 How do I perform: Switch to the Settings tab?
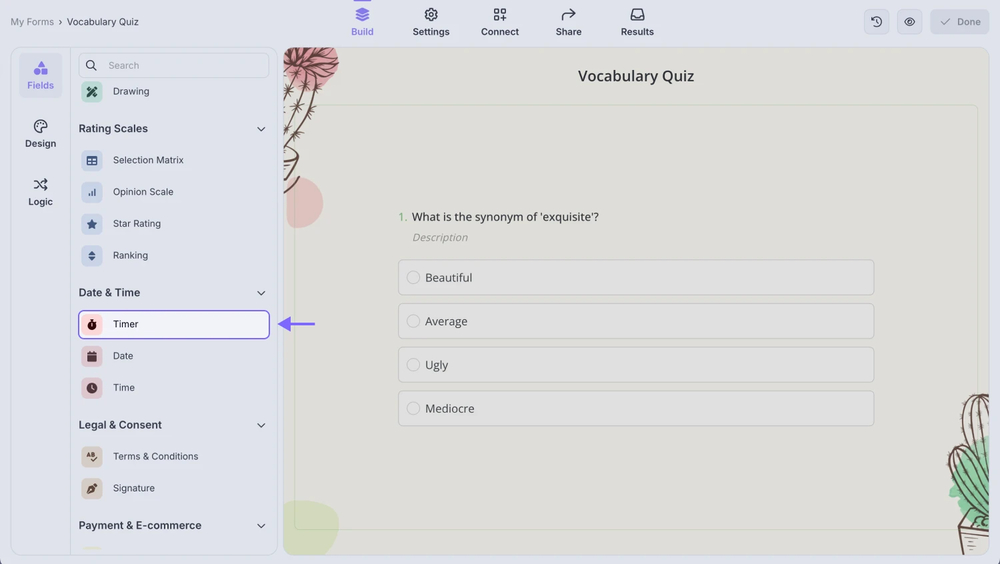(431, 22)
